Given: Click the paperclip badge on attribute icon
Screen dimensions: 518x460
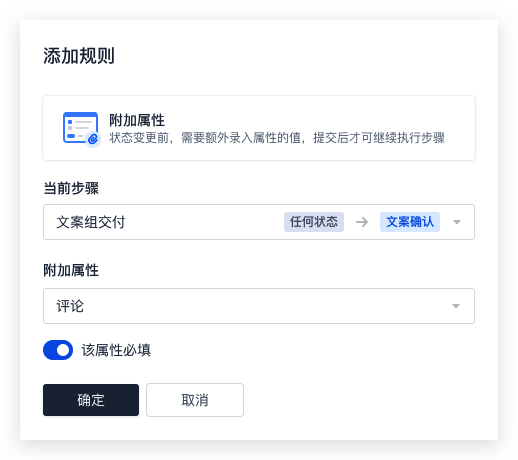Looking at the screenshot, I should point(93,139).
